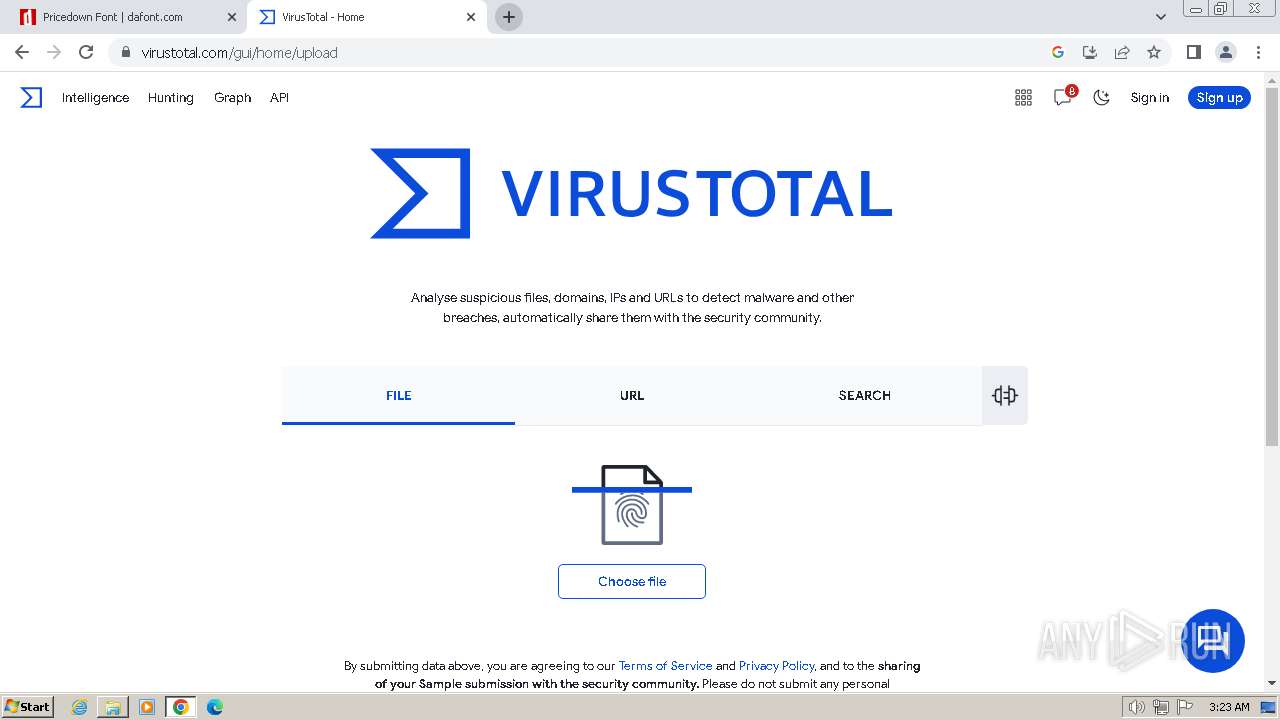Click the fingerprint file upload icon

click(x=632, y=505)
